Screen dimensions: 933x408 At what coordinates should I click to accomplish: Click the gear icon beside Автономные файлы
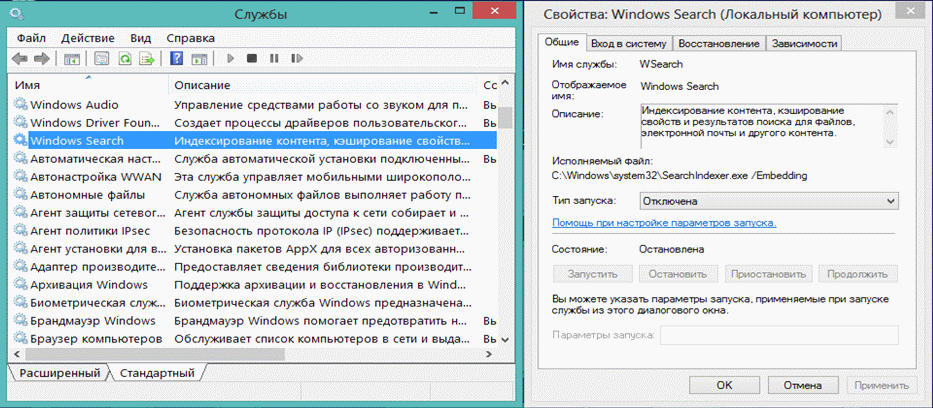pyautogui.click(x=21, y=195)
